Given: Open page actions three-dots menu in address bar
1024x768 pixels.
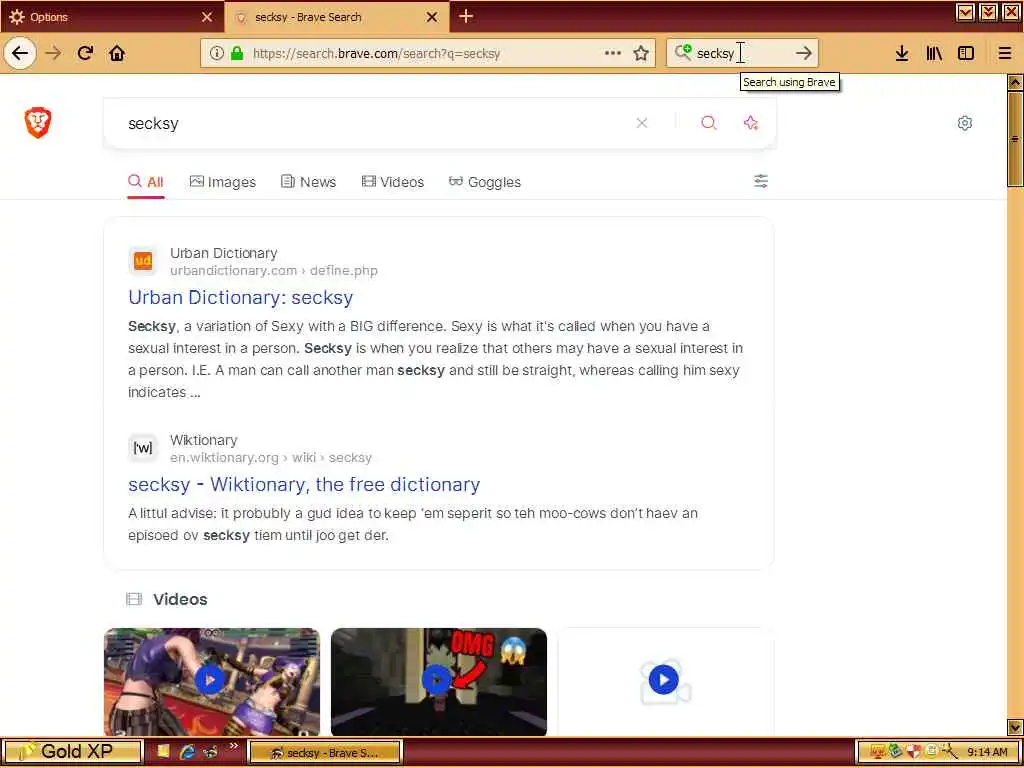Looking at the screenshot, I should pyautogui.click(x=613, y=53).
